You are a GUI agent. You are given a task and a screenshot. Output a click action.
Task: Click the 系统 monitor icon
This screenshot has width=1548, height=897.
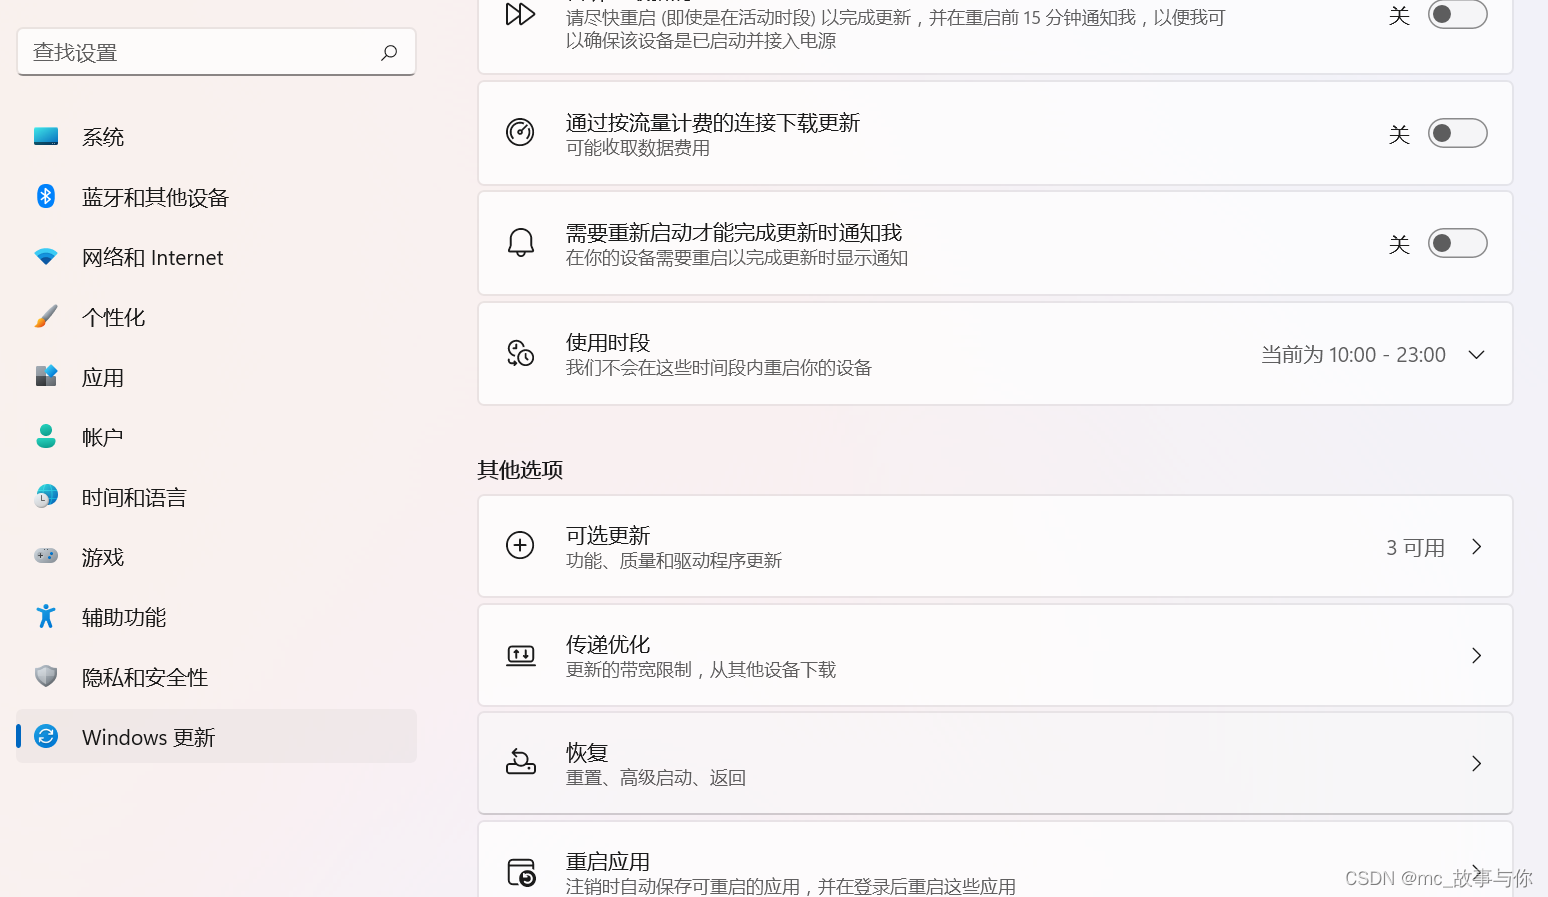point(46,136)
